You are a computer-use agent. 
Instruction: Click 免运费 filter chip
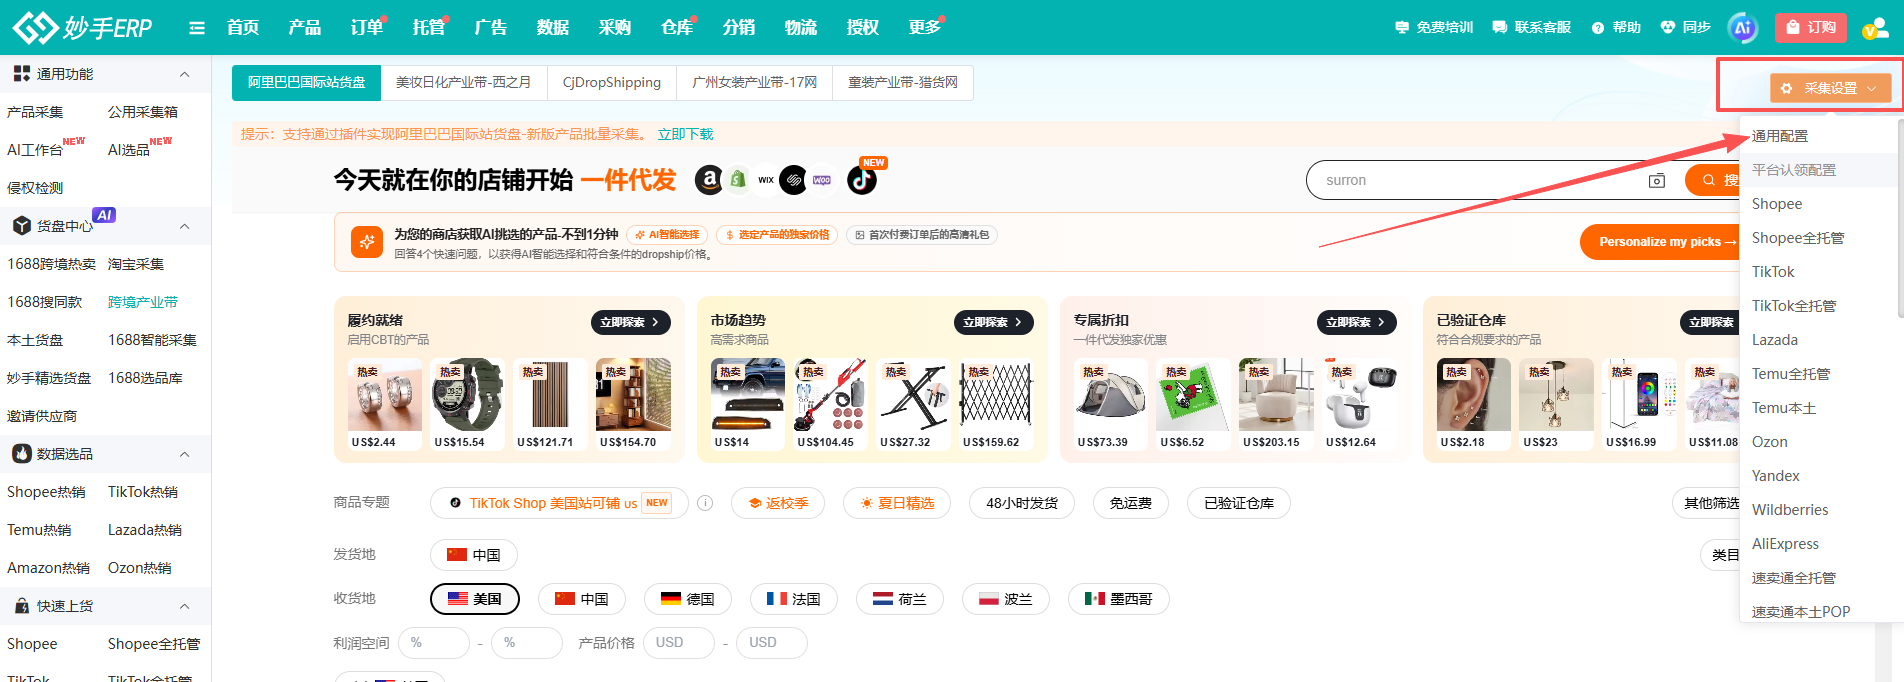click(x=1131, y=503)
